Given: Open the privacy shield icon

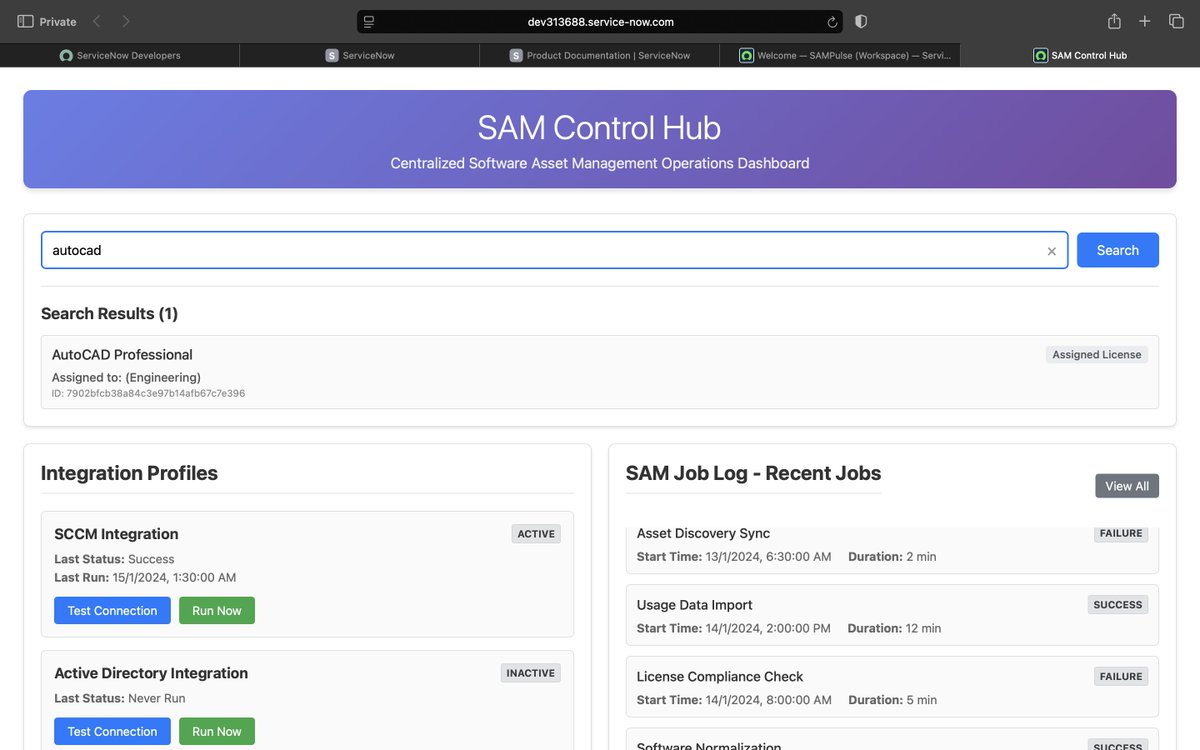Looking at the screenshot, I should click(861, 21).
